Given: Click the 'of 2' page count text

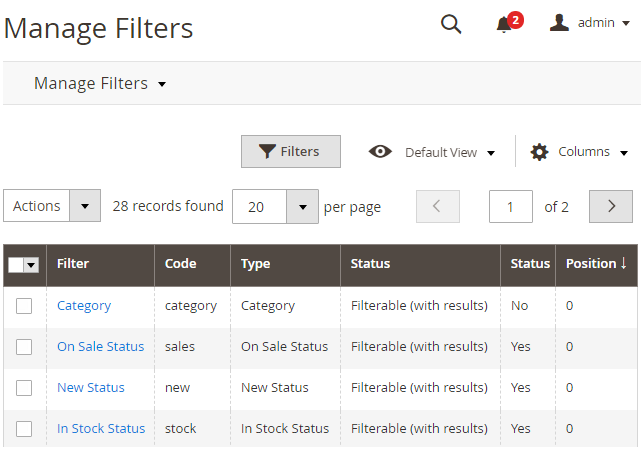Looking at the screenshot, I should click(556, 207).
